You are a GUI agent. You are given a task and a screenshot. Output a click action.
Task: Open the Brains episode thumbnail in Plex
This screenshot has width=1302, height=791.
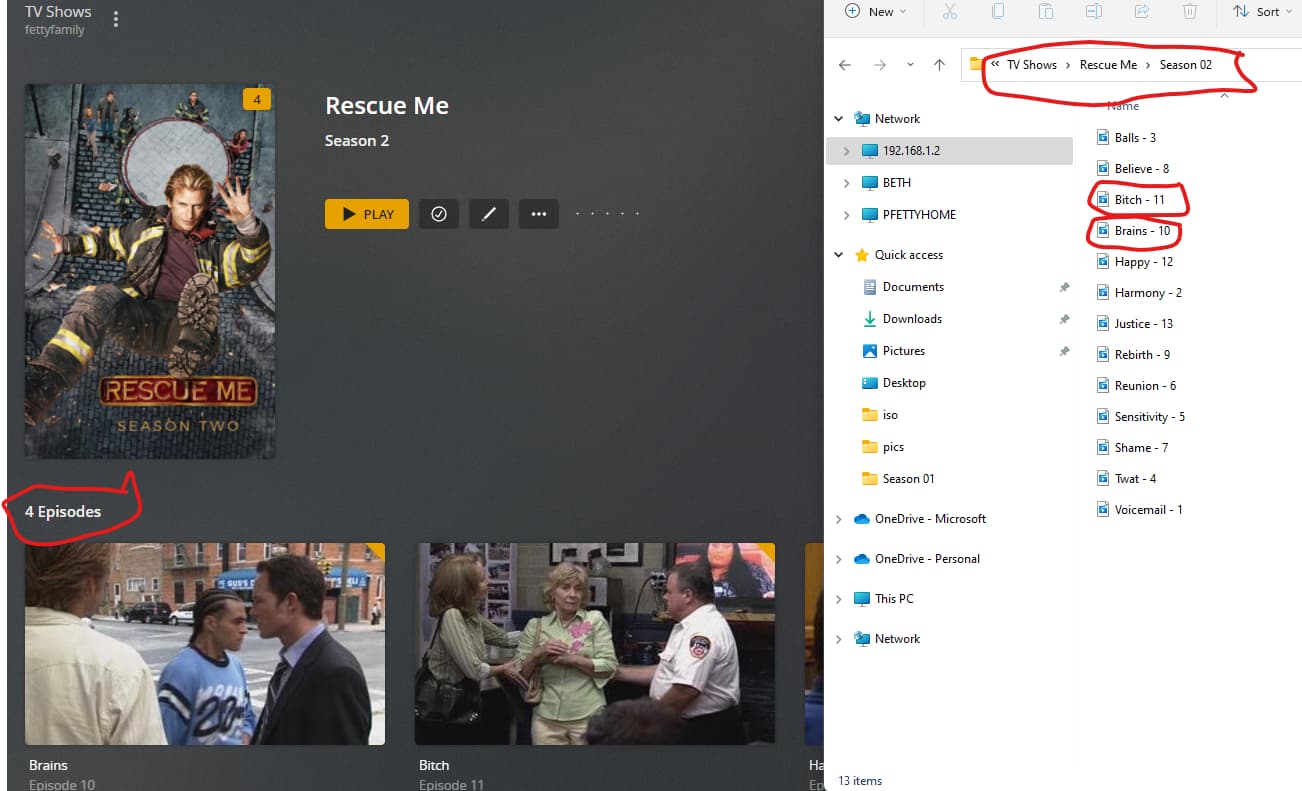(x=205, y=644)
